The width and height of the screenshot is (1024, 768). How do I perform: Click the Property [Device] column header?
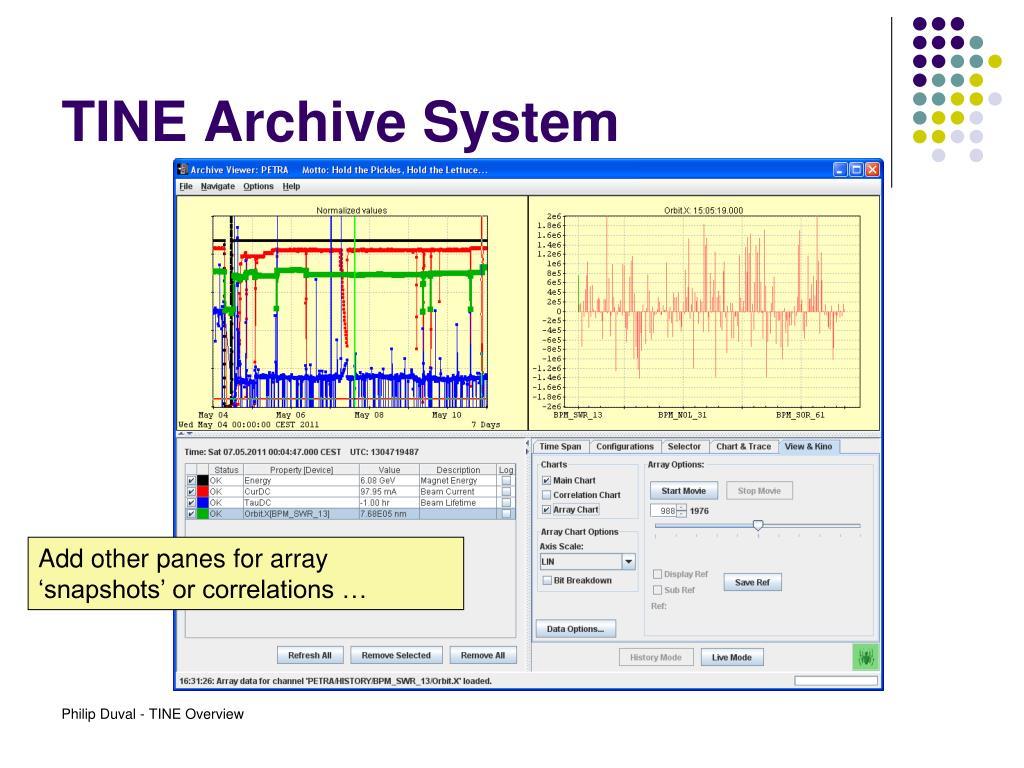pos(301,470)
